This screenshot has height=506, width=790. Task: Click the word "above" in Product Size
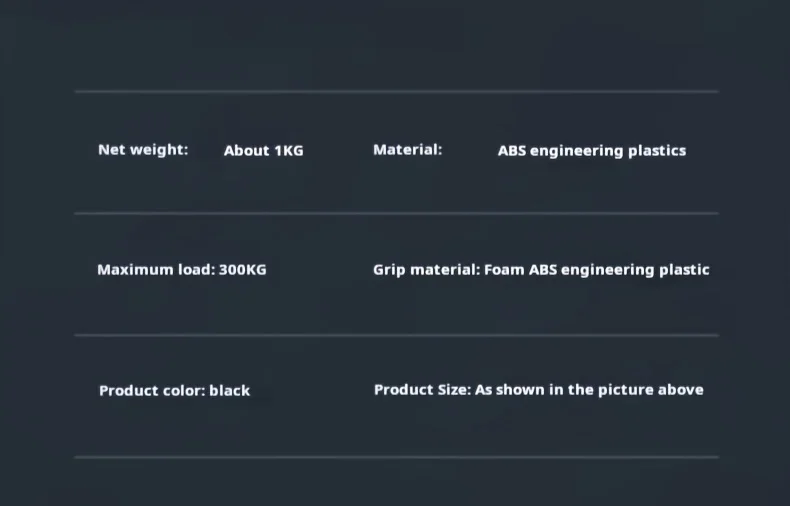tap(680, 390)
